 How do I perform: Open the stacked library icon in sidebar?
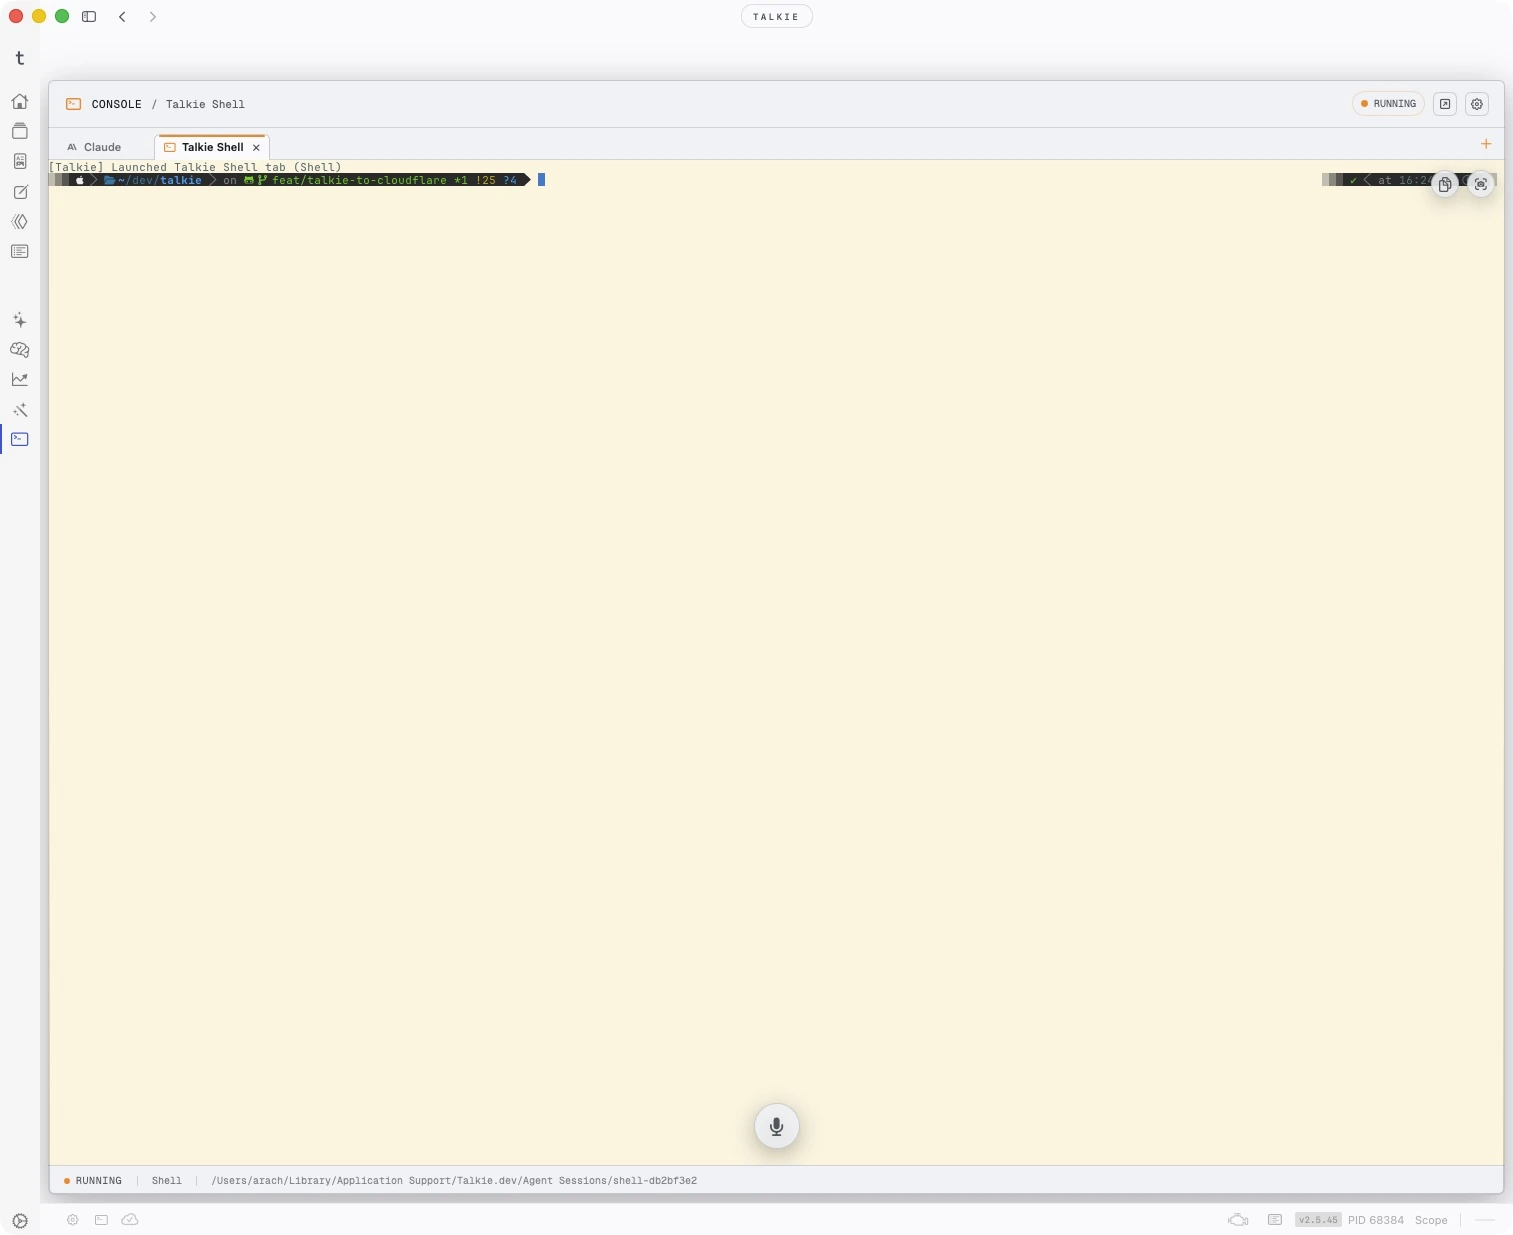coord(20,131)
